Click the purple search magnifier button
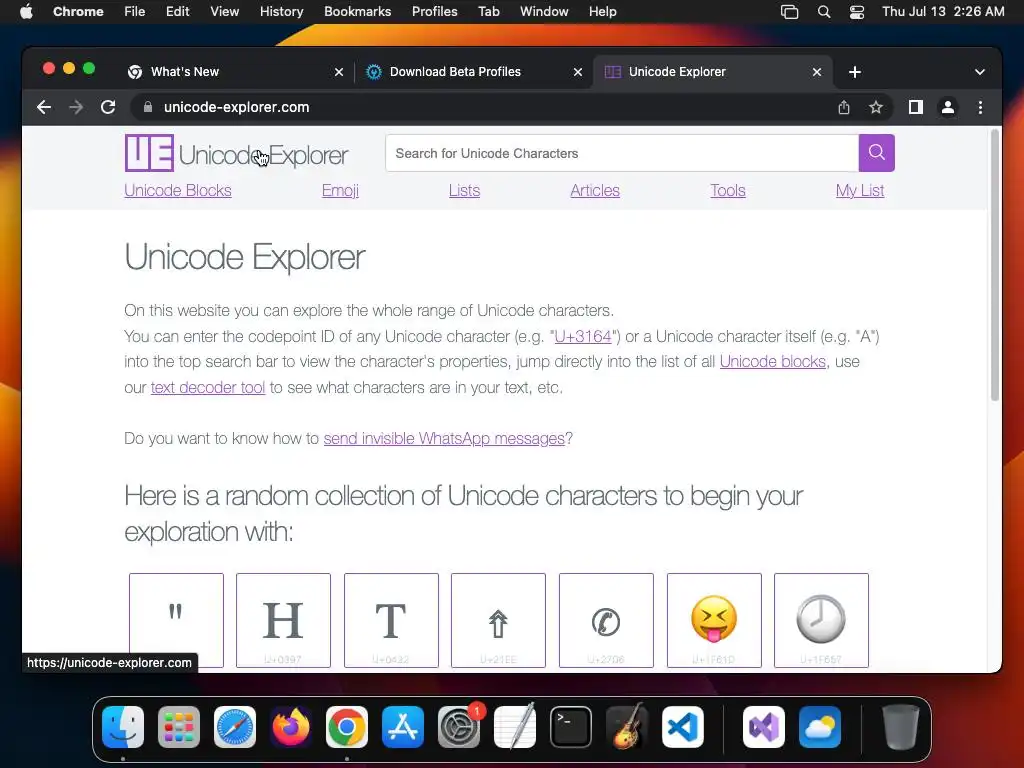The image size is (1024, 768). 876,153
